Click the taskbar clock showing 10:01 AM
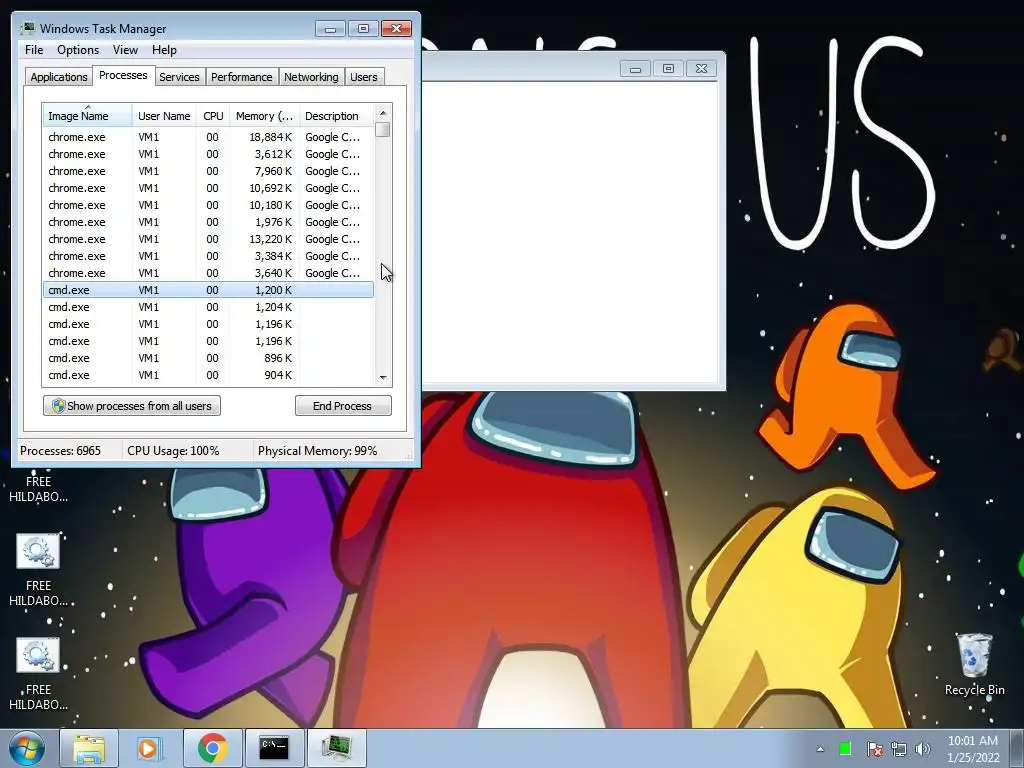The image size is (1024, 768). 972,748
